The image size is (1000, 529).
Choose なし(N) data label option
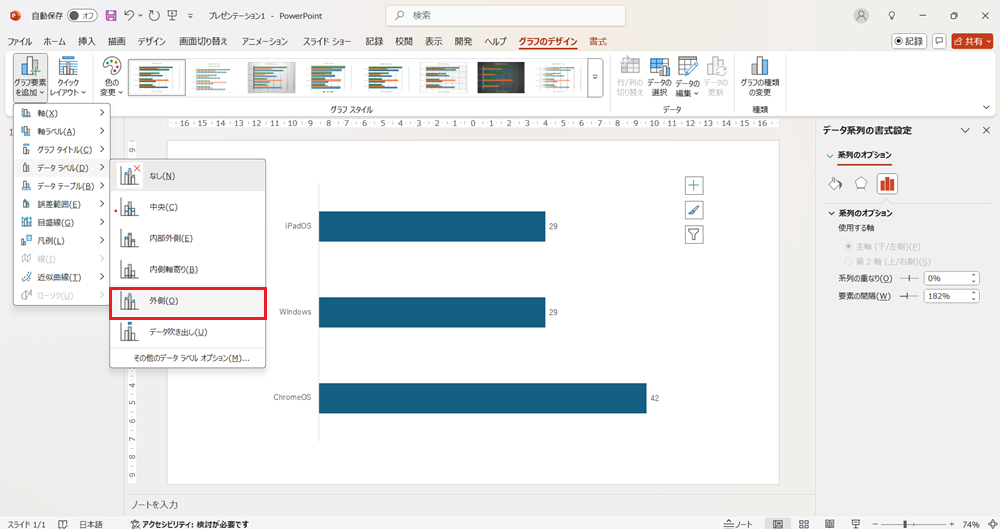[x=188, y=175]
